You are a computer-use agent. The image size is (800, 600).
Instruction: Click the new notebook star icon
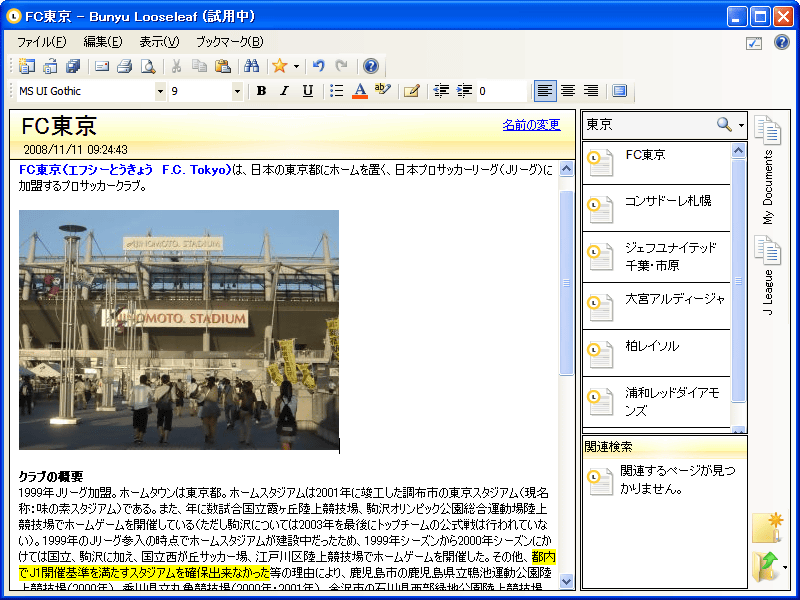click(768, 528)
